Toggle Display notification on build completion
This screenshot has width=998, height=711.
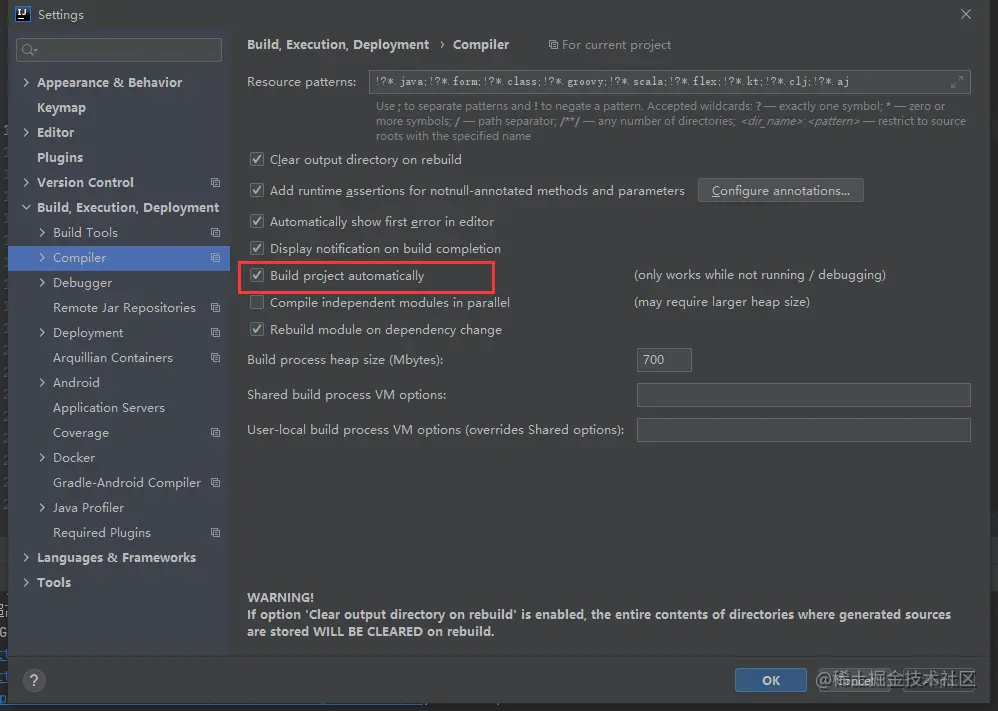(x=257, y=248)
